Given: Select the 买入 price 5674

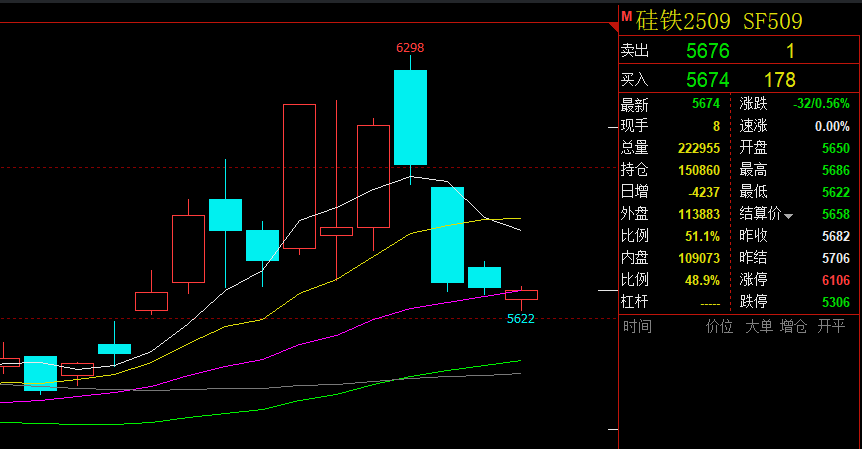Looking at the screenshot, I should 707,79.
